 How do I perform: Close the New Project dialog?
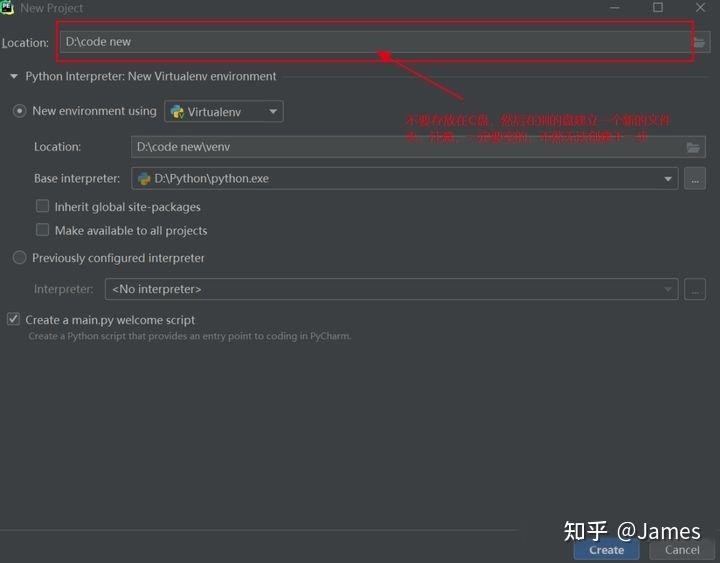click(700, 7)
